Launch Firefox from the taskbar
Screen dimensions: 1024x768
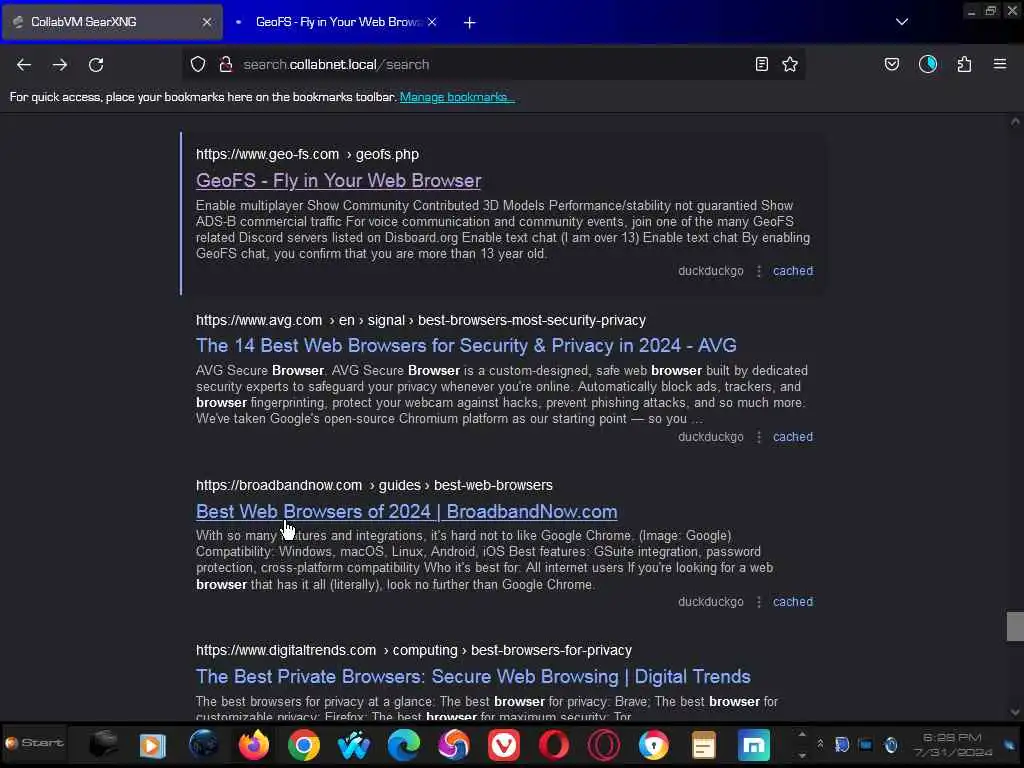(x=253, y=745)
